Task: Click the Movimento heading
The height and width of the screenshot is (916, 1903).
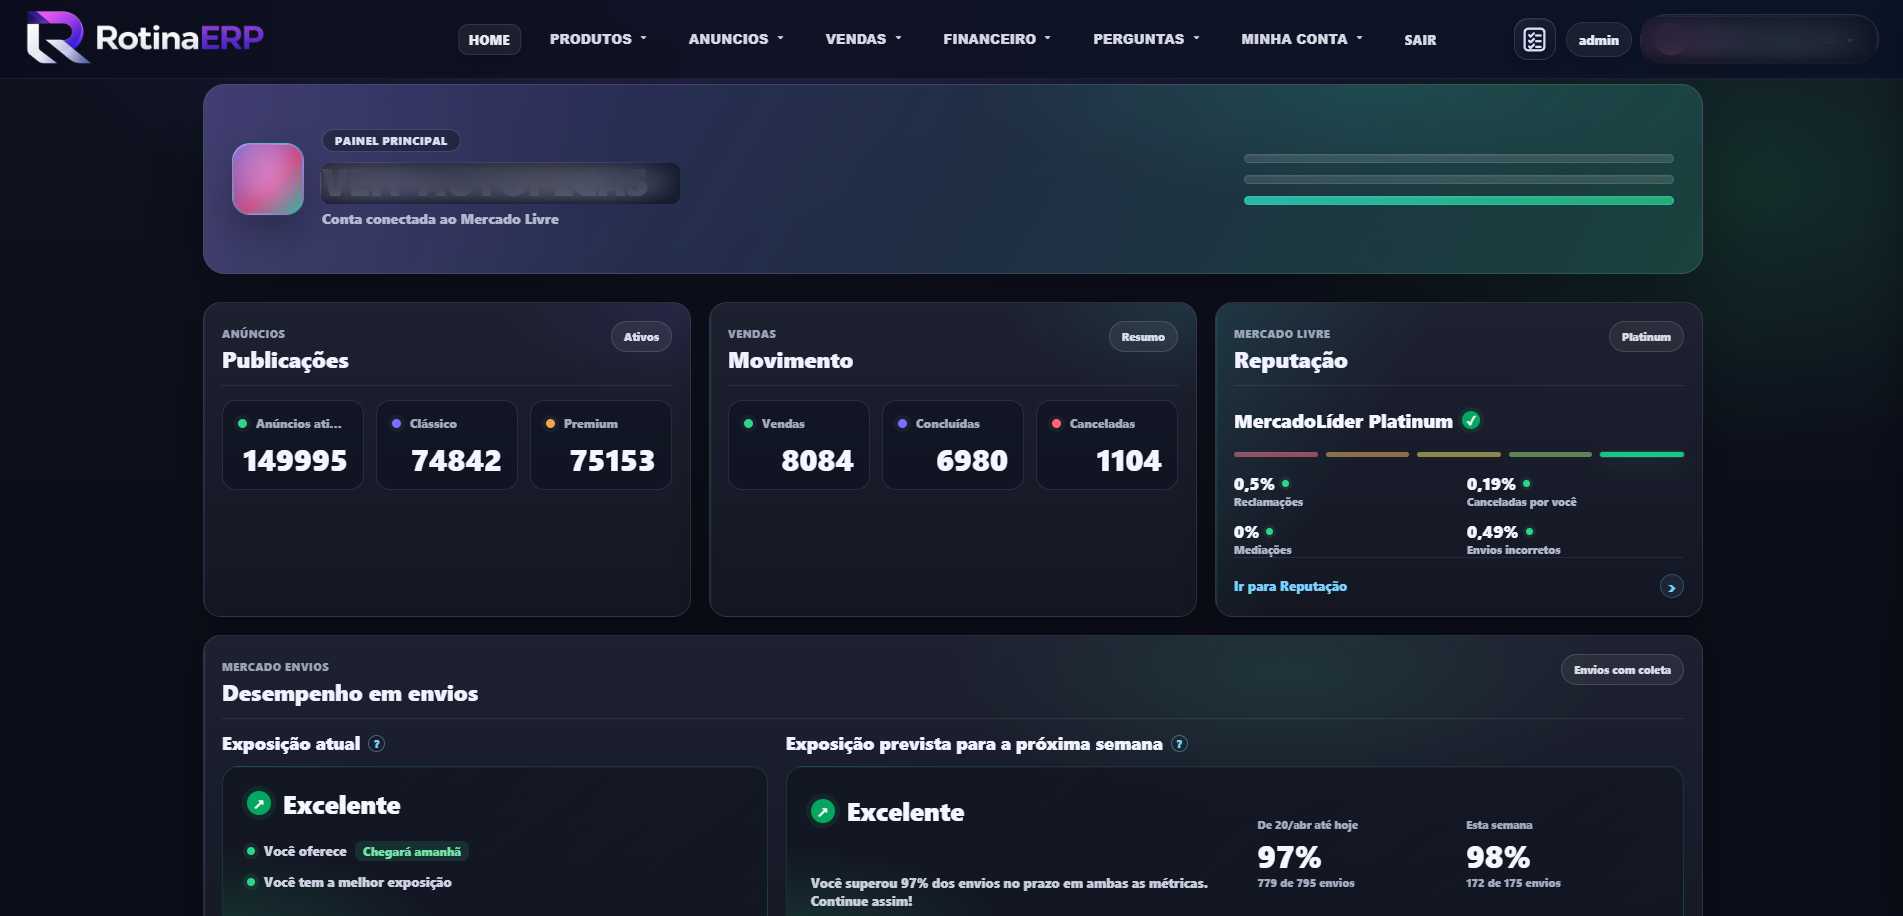Action: point(790,361)
